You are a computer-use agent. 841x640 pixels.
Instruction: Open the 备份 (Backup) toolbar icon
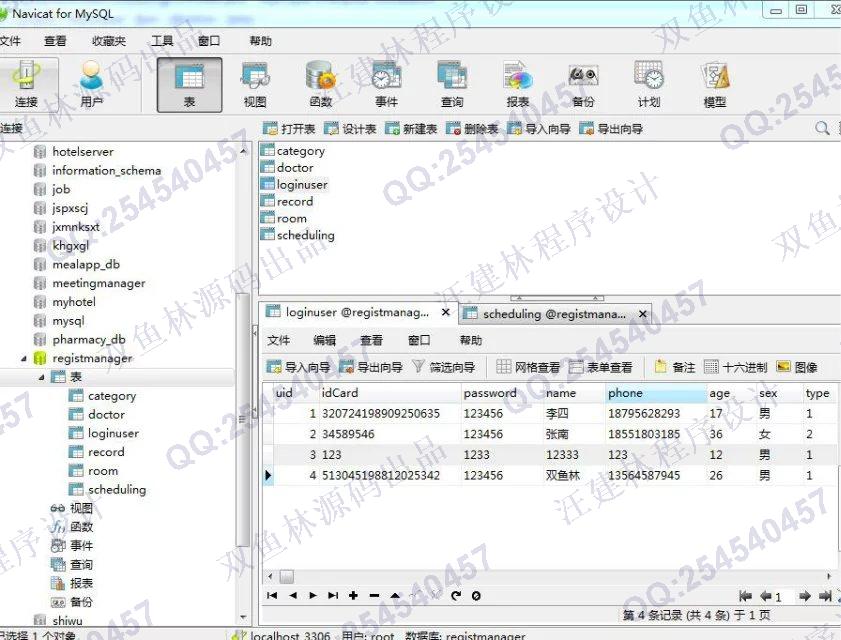pyautogui.click(x=584, y=84)
